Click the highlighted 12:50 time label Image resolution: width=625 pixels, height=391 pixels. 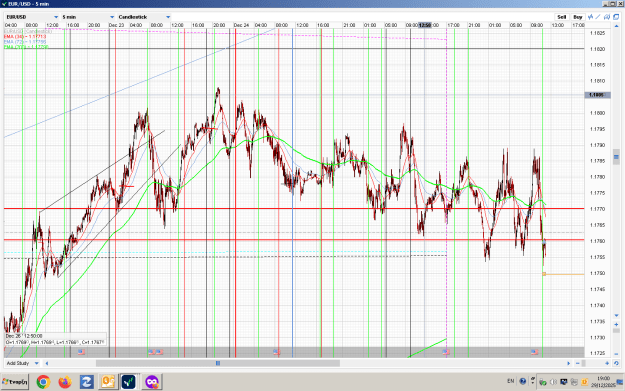[425, 25]
